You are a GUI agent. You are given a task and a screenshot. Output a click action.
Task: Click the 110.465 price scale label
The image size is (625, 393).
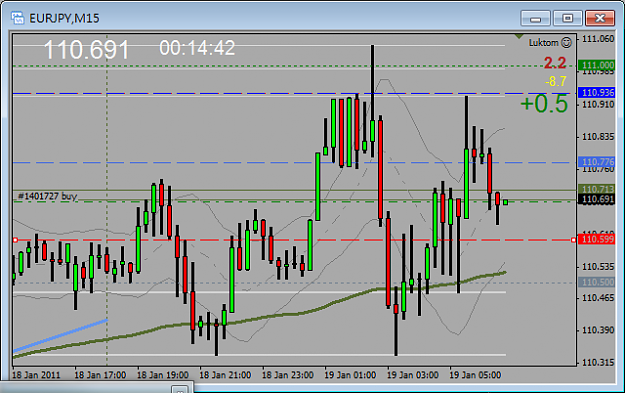(x=598, y=298)
